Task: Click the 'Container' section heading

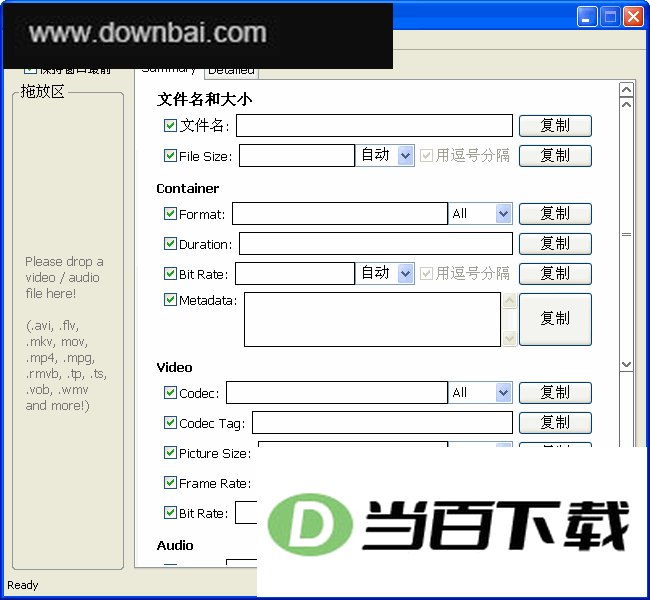Action: 188,189
